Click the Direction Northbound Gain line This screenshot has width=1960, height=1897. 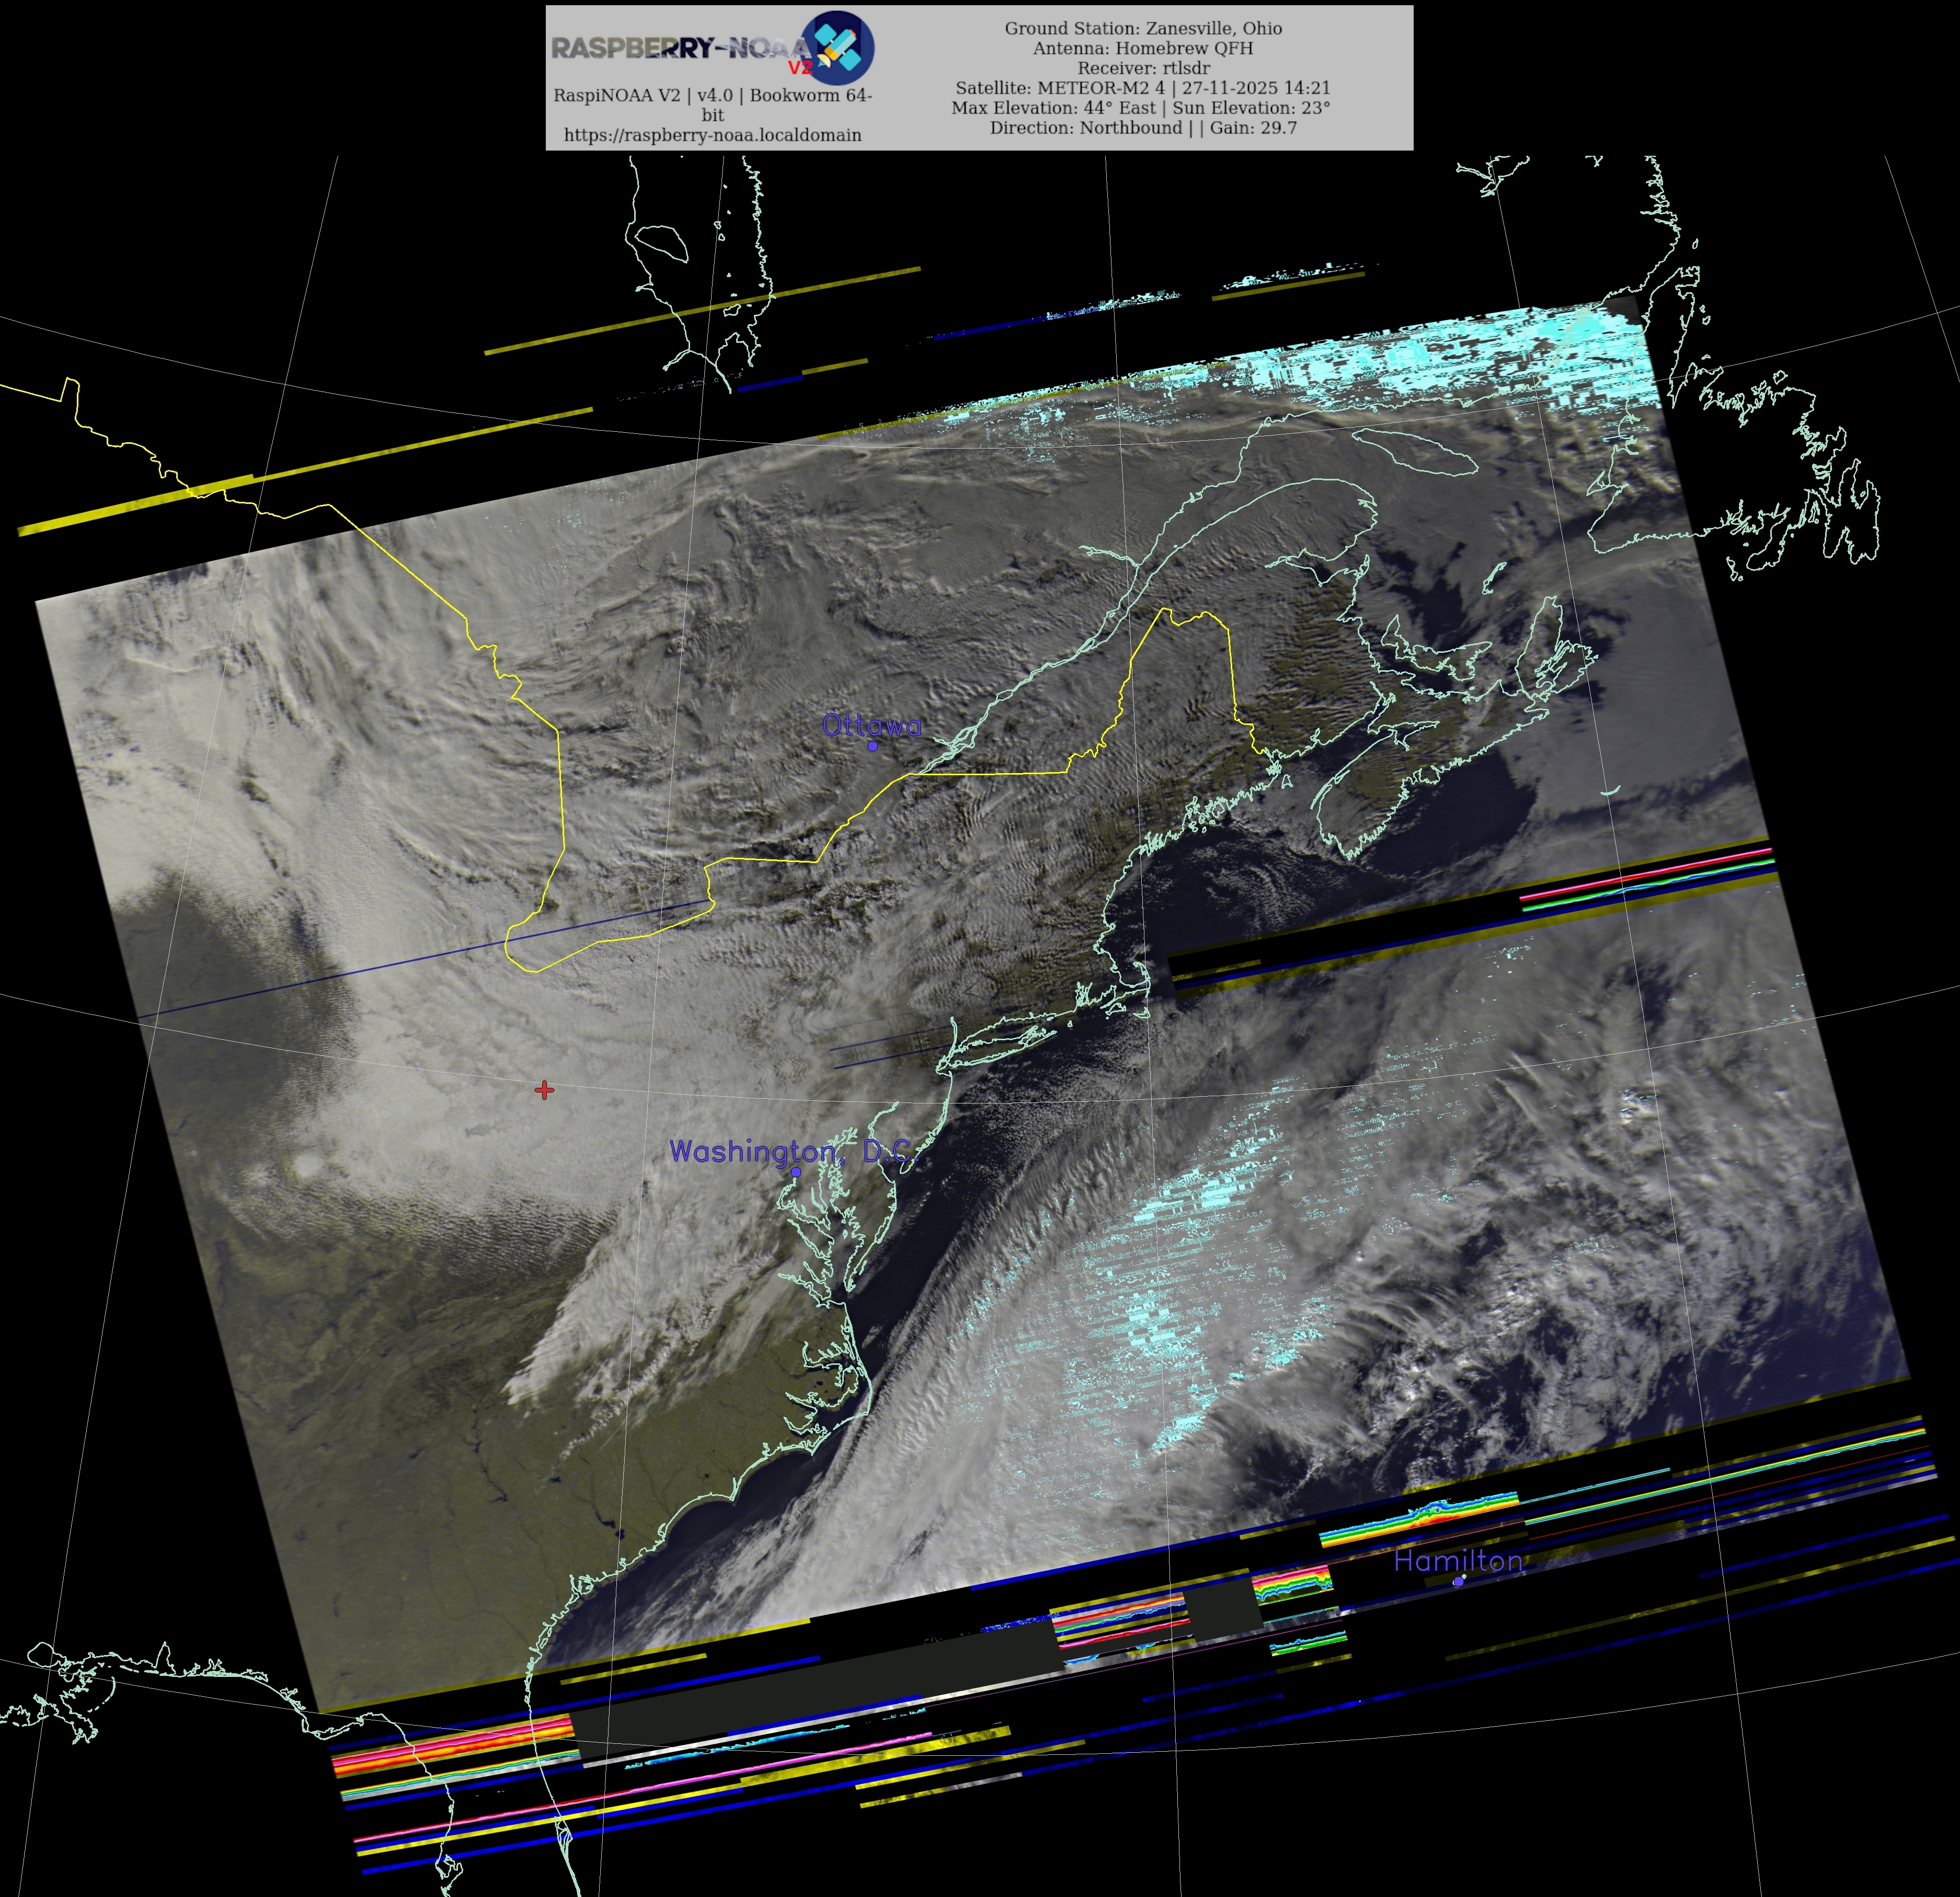1143,128
